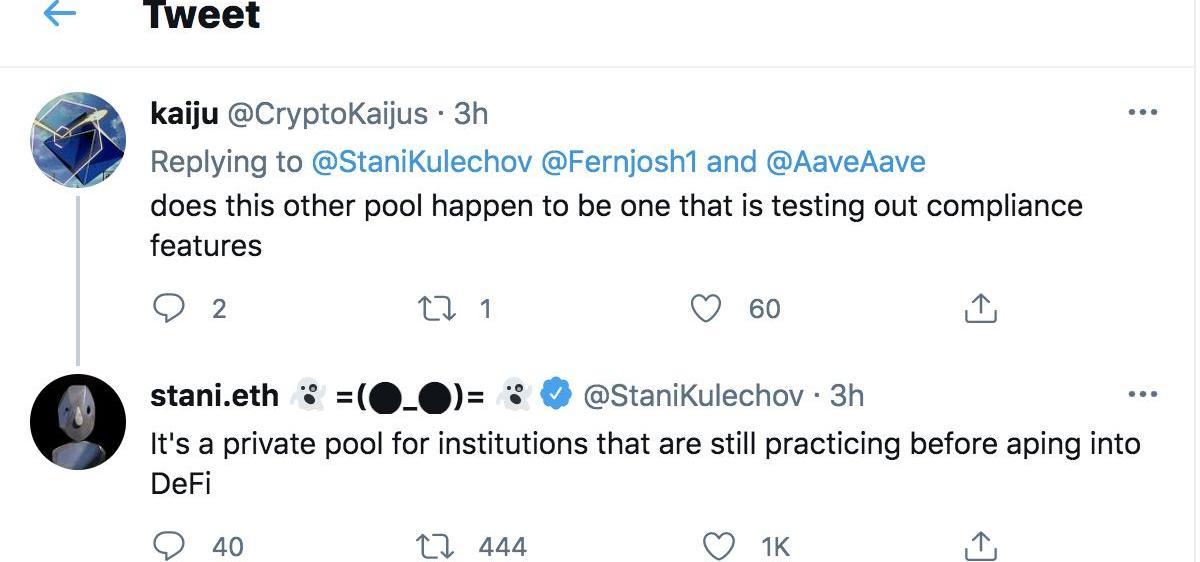Retweet kaiju's compliance features tweet

coord(436,309)
